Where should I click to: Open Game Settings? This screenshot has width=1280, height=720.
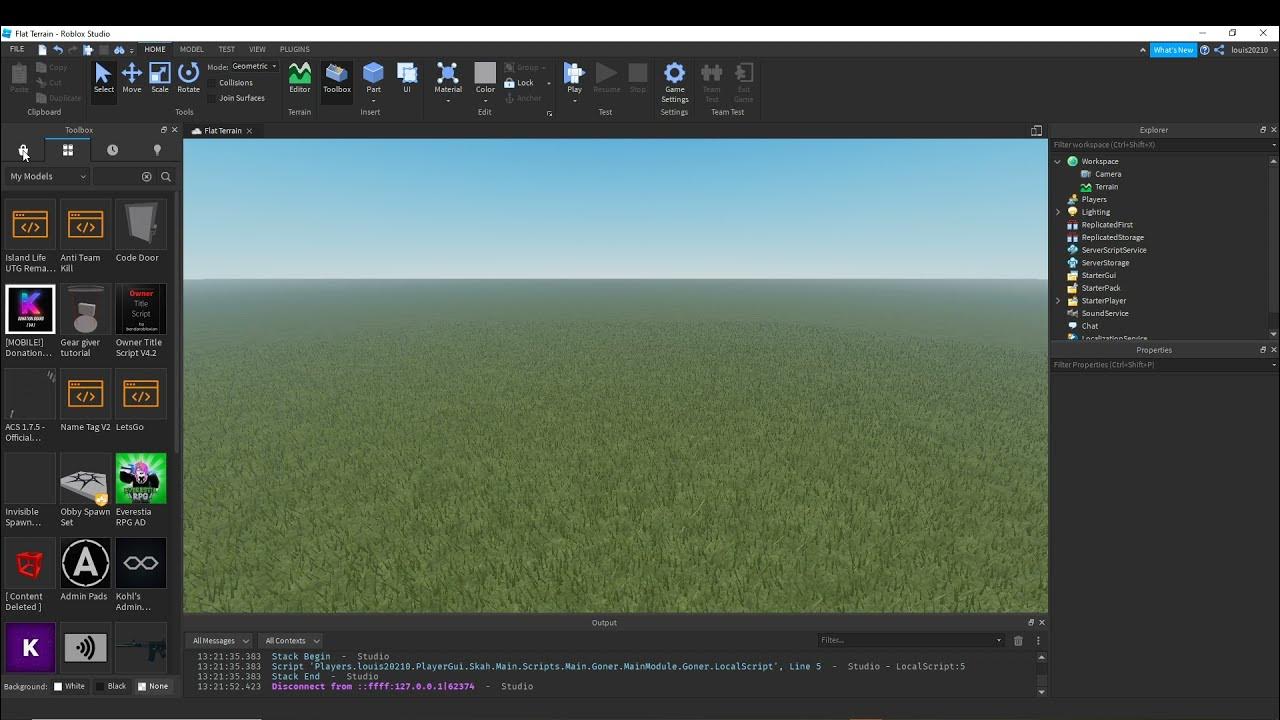pyautogui.click(x=675, y=82)
